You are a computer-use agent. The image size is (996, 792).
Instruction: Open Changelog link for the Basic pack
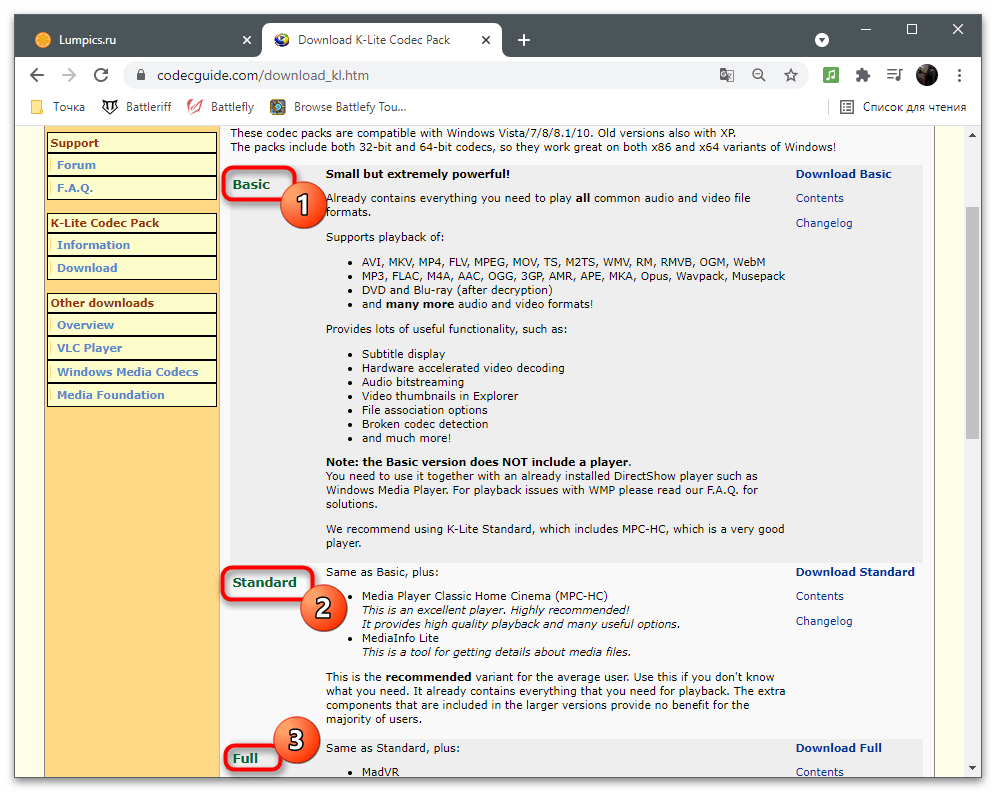(x=824, y=223)
